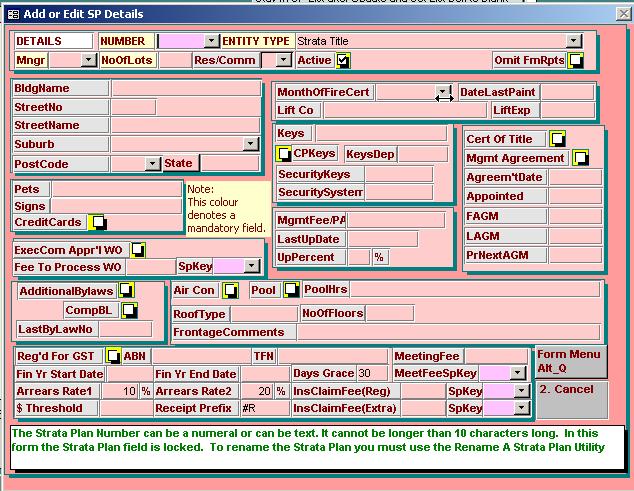Open the MeetFeeSpKey dropdown
The image size is (634, 491).
(x=518, y=373)
